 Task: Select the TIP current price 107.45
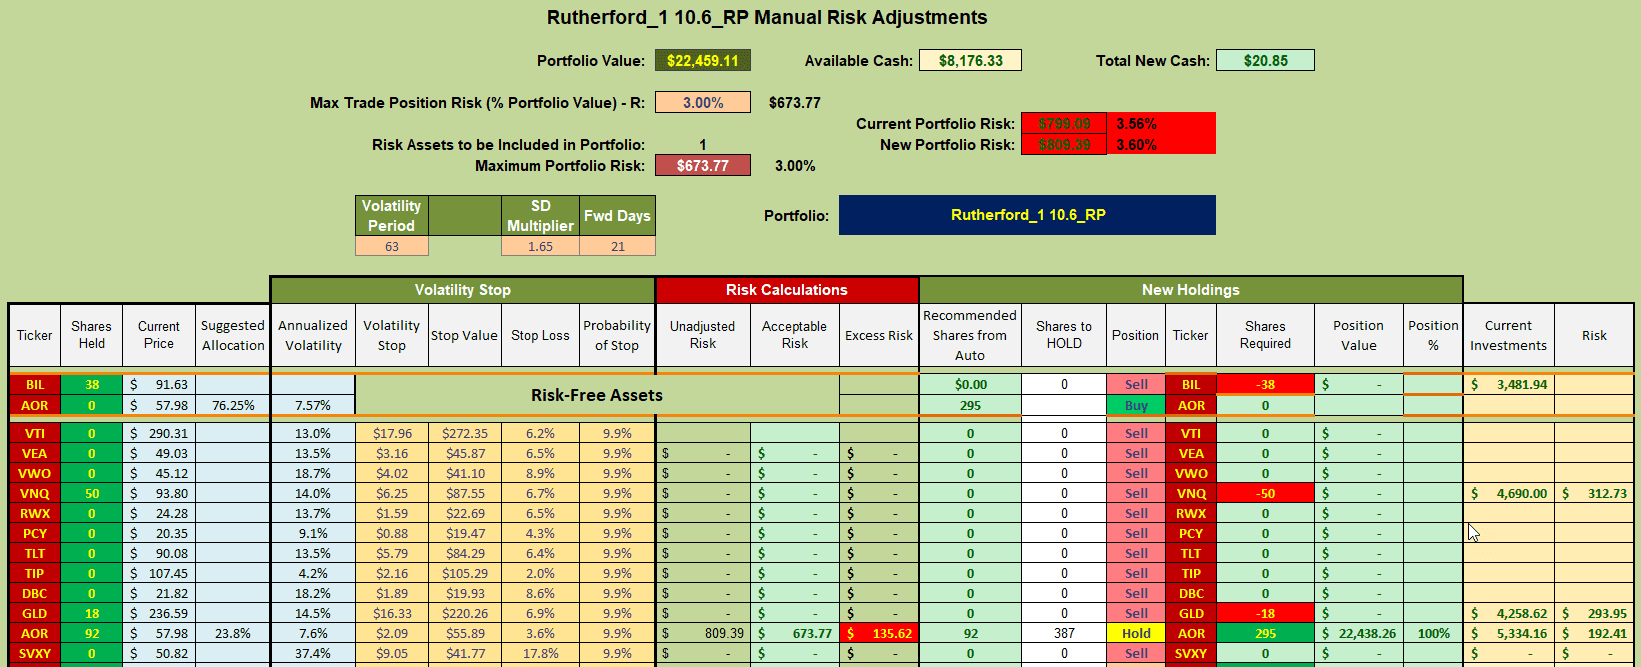click(159, 574)
